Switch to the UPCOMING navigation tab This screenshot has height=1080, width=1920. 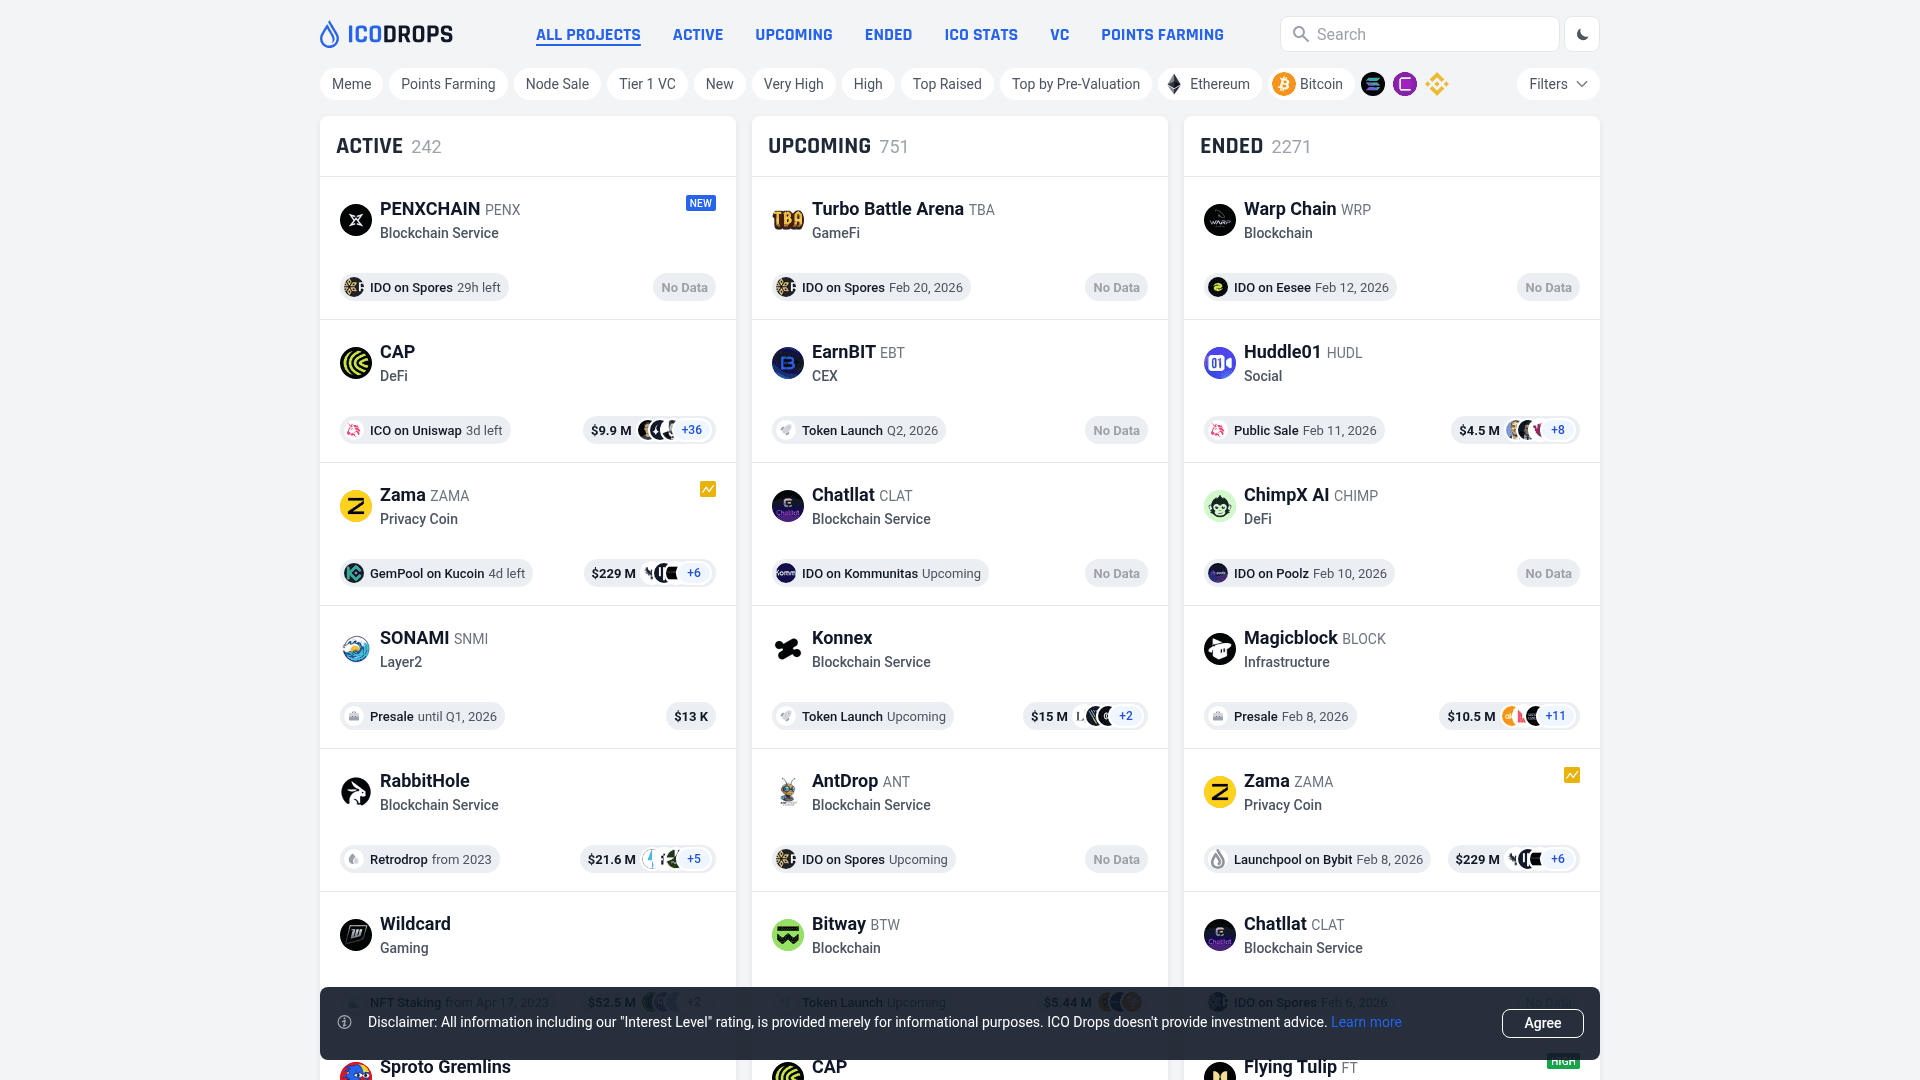(x=793, y=34)
